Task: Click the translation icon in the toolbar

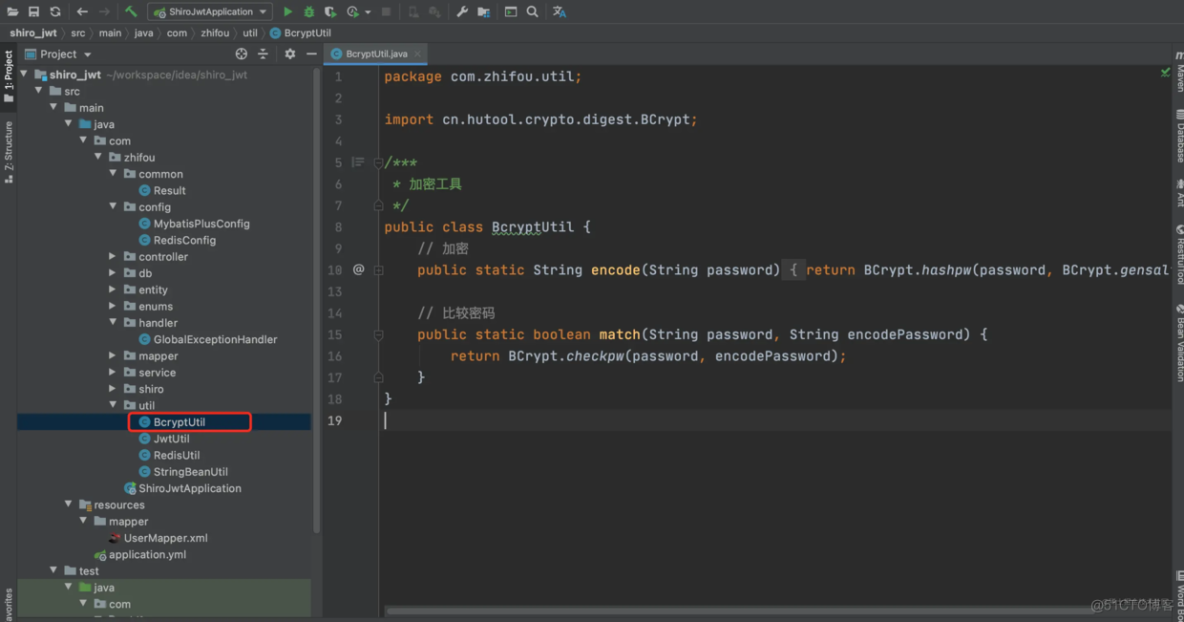Action: coord(559,11)
